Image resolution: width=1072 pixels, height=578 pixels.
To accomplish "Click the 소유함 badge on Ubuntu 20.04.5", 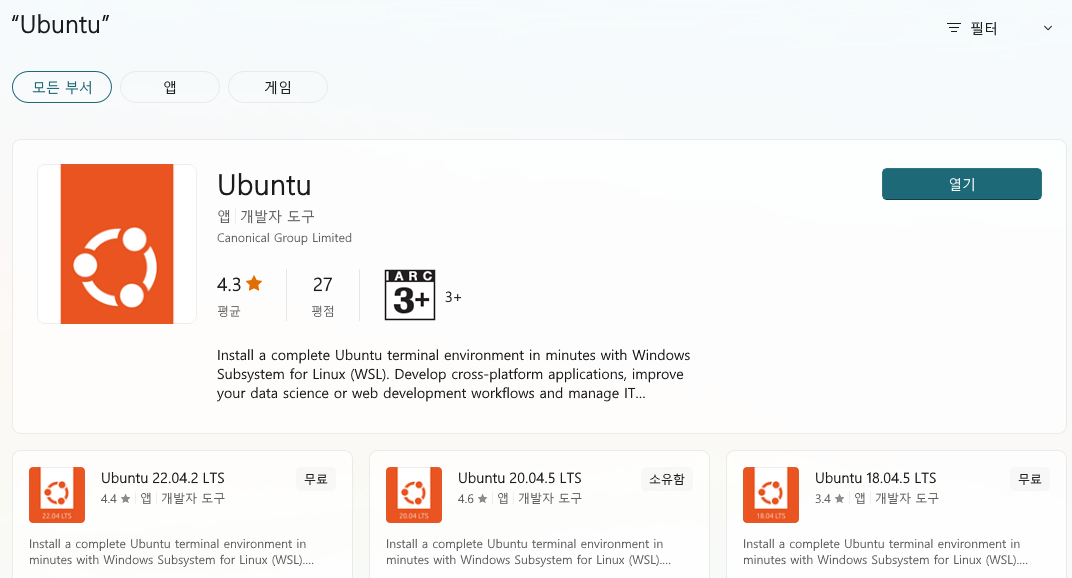I will [667, 479].
